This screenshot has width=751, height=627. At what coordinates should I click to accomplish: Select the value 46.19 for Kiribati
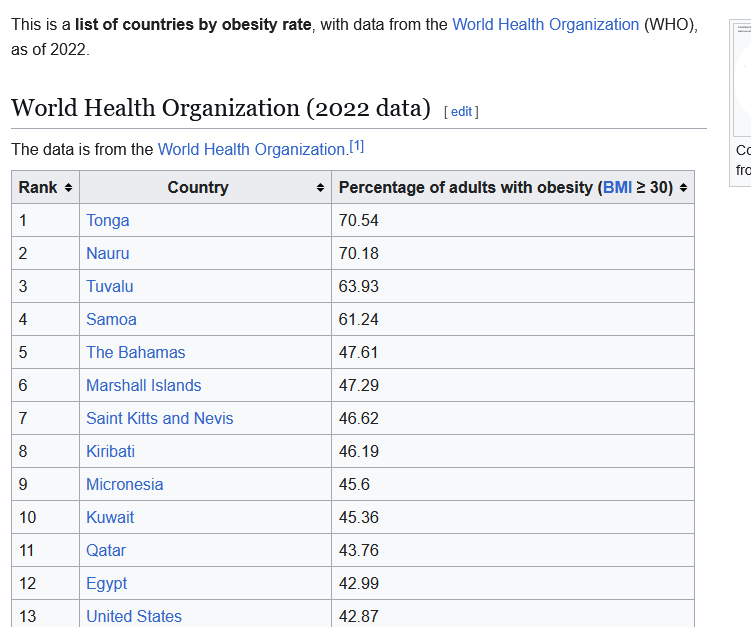[359, 452]
